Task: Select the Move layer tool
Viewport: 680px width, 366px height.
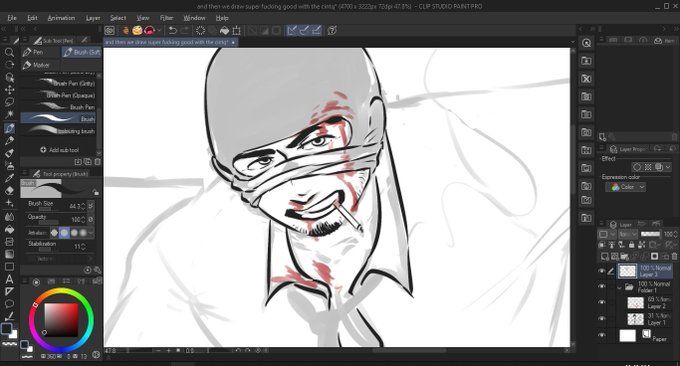Action: pyautogui.click(x=9, y=90)
